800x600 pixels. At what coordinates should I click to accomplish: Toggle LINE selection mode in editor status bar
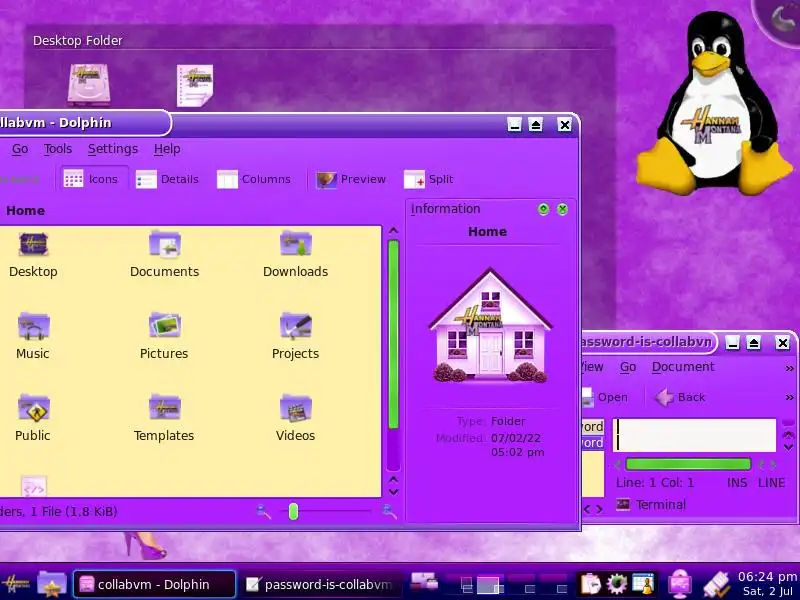[x=771, y=483]
